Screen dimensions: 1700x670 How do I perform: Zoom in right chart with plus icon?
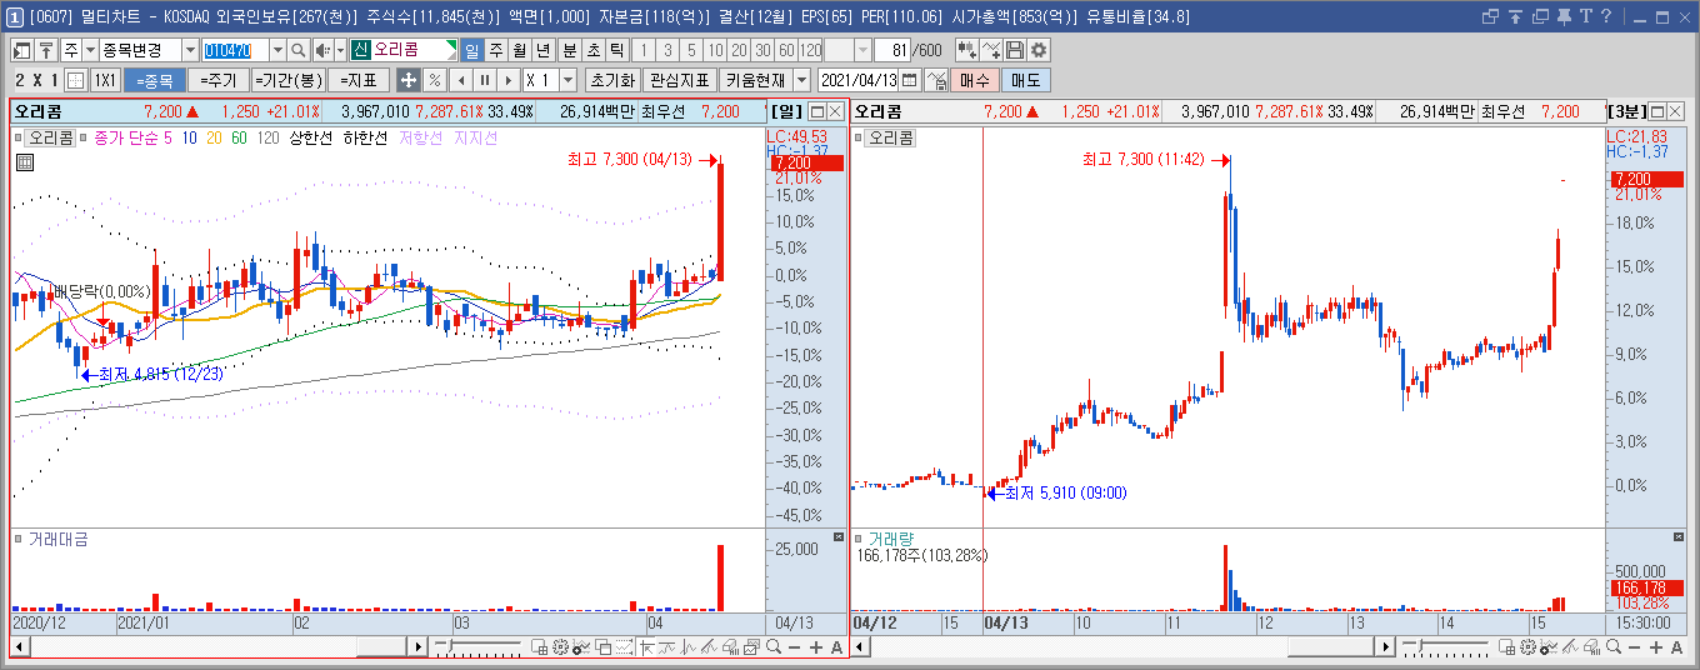coord(1656,648)
